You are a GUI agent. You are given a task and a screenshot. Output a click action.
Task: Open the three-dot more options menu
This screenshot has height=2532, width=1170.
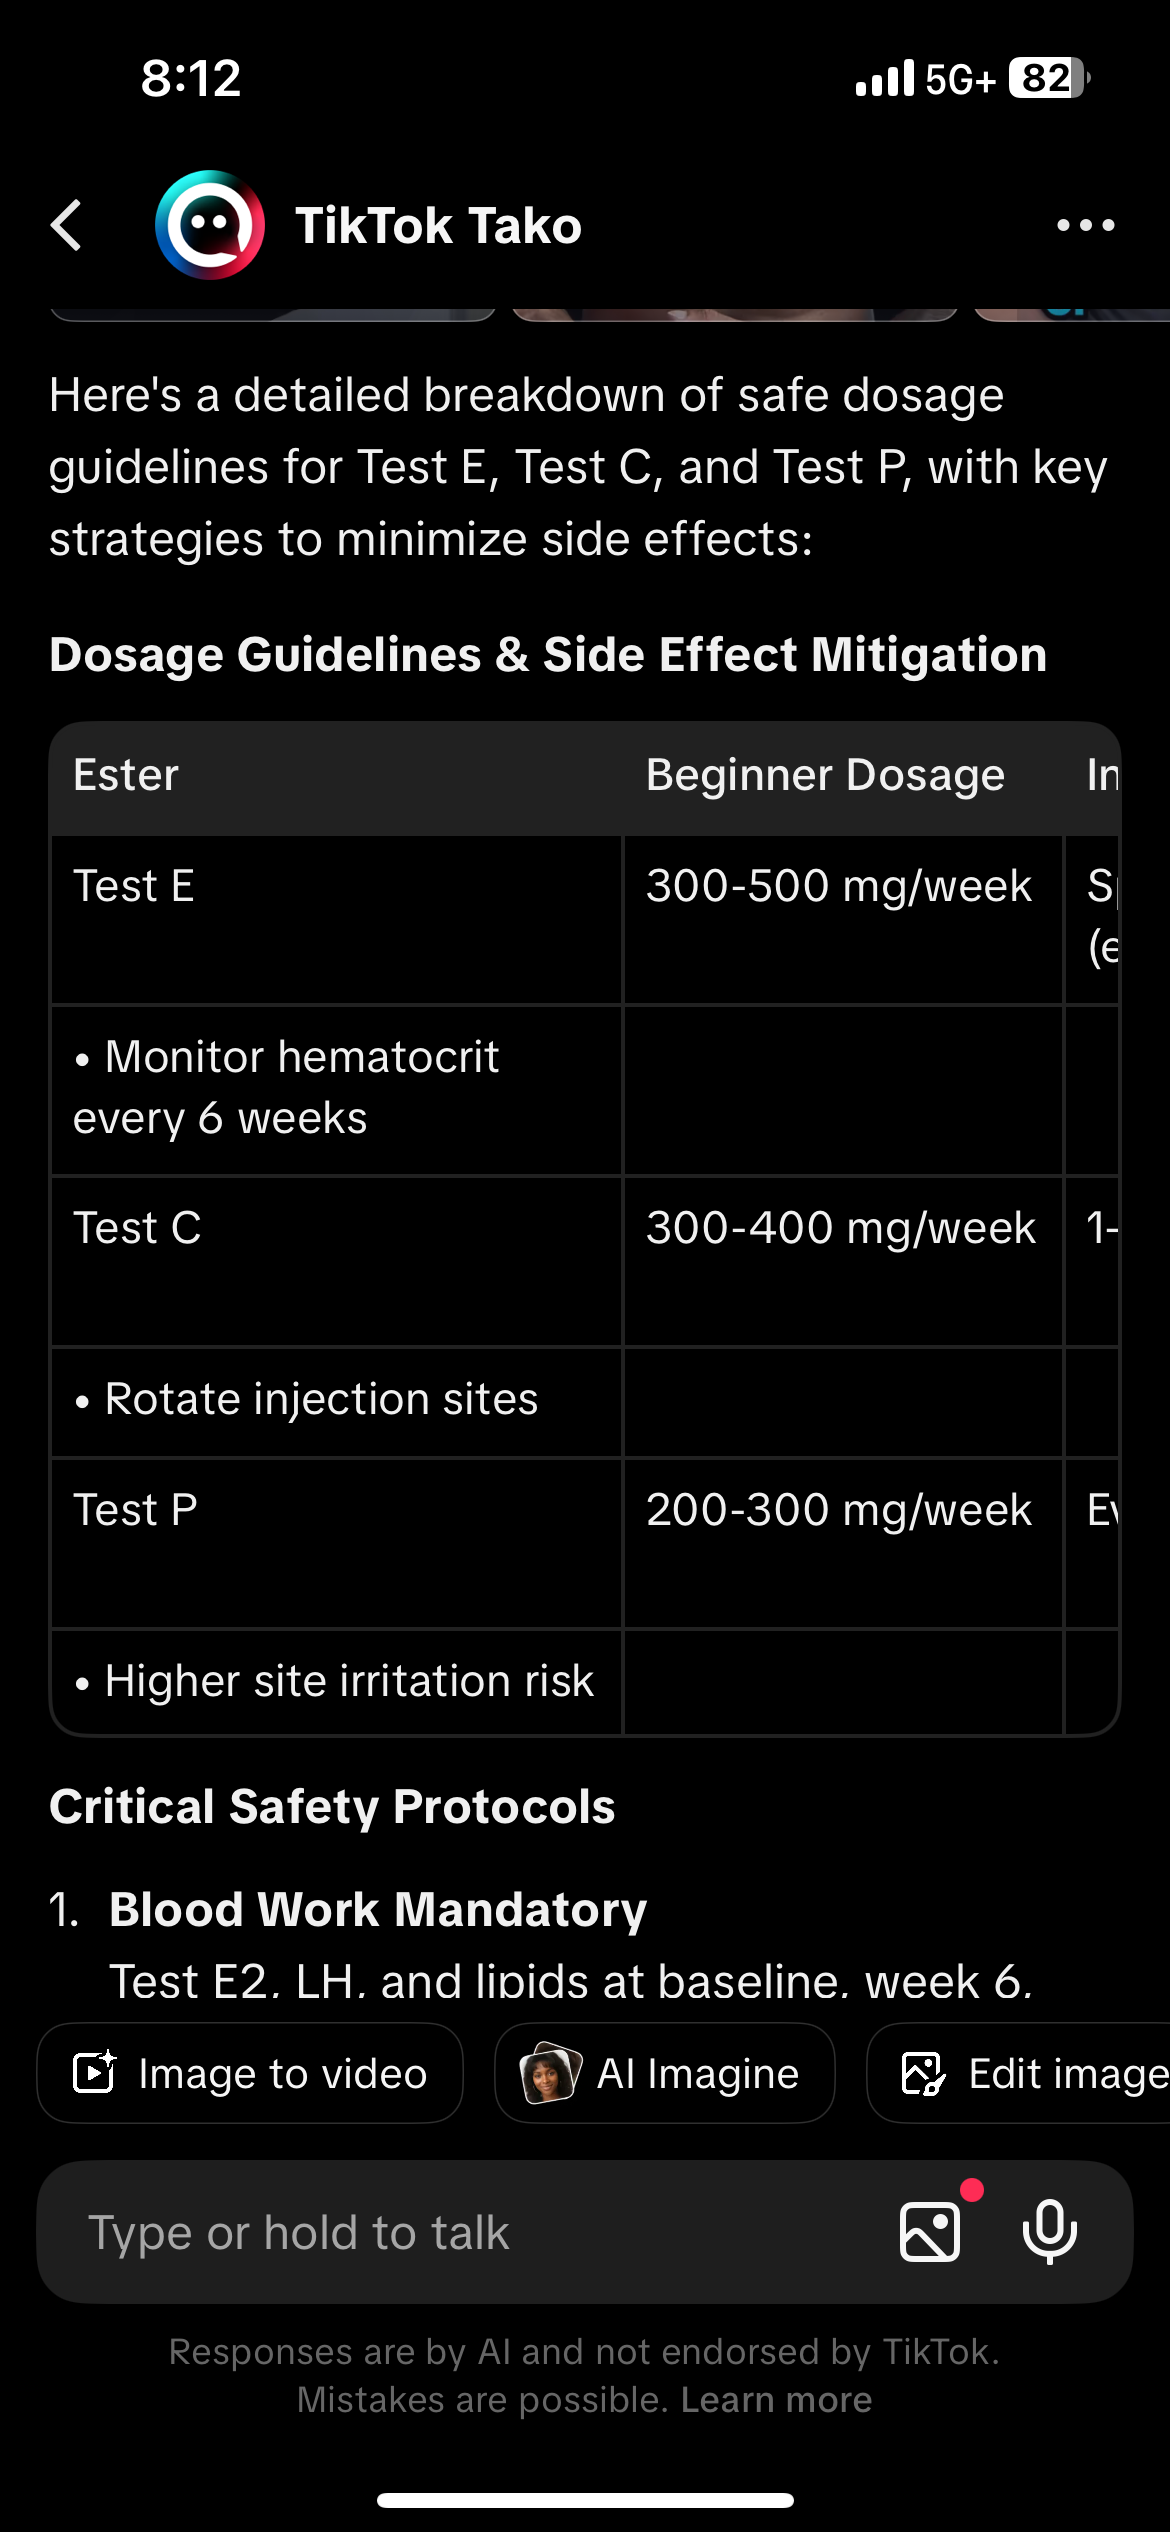(x=1085, y=225)
